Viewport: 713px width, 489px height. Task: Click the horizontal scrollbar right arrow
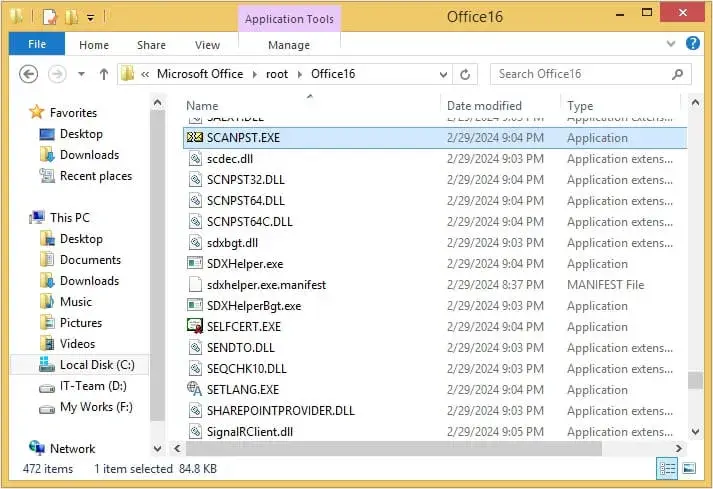click(679, 449)
